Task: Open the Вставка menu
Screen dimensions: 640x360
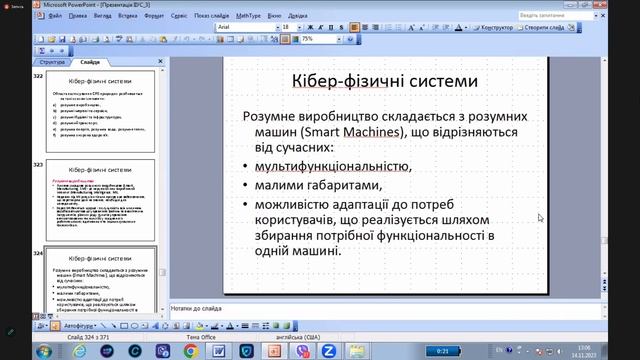Action: click(127, 16)
